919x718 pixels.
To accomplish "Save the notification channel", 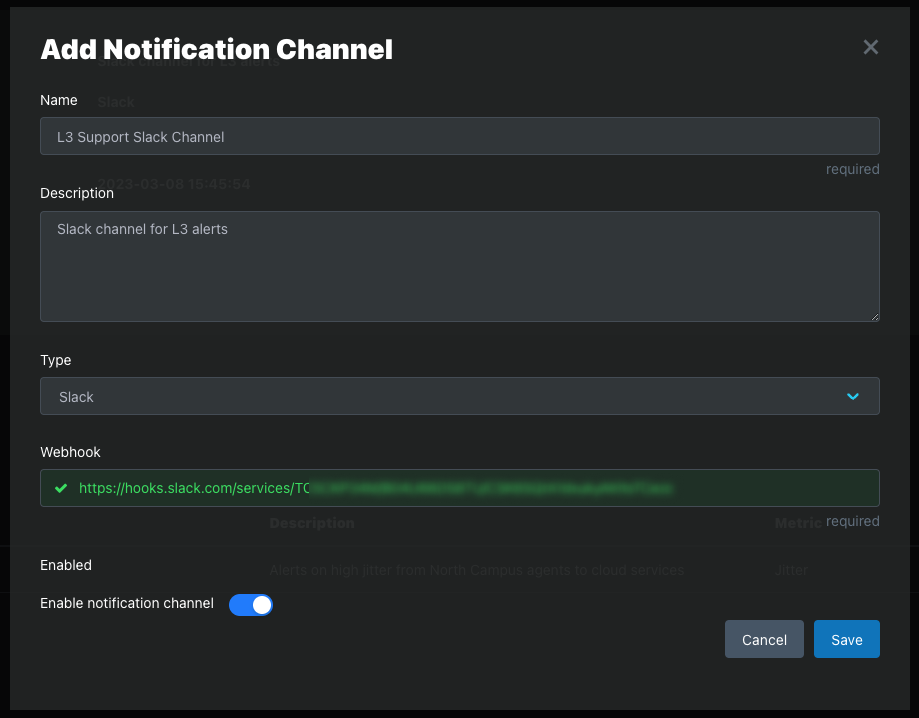I will (846, 639).
